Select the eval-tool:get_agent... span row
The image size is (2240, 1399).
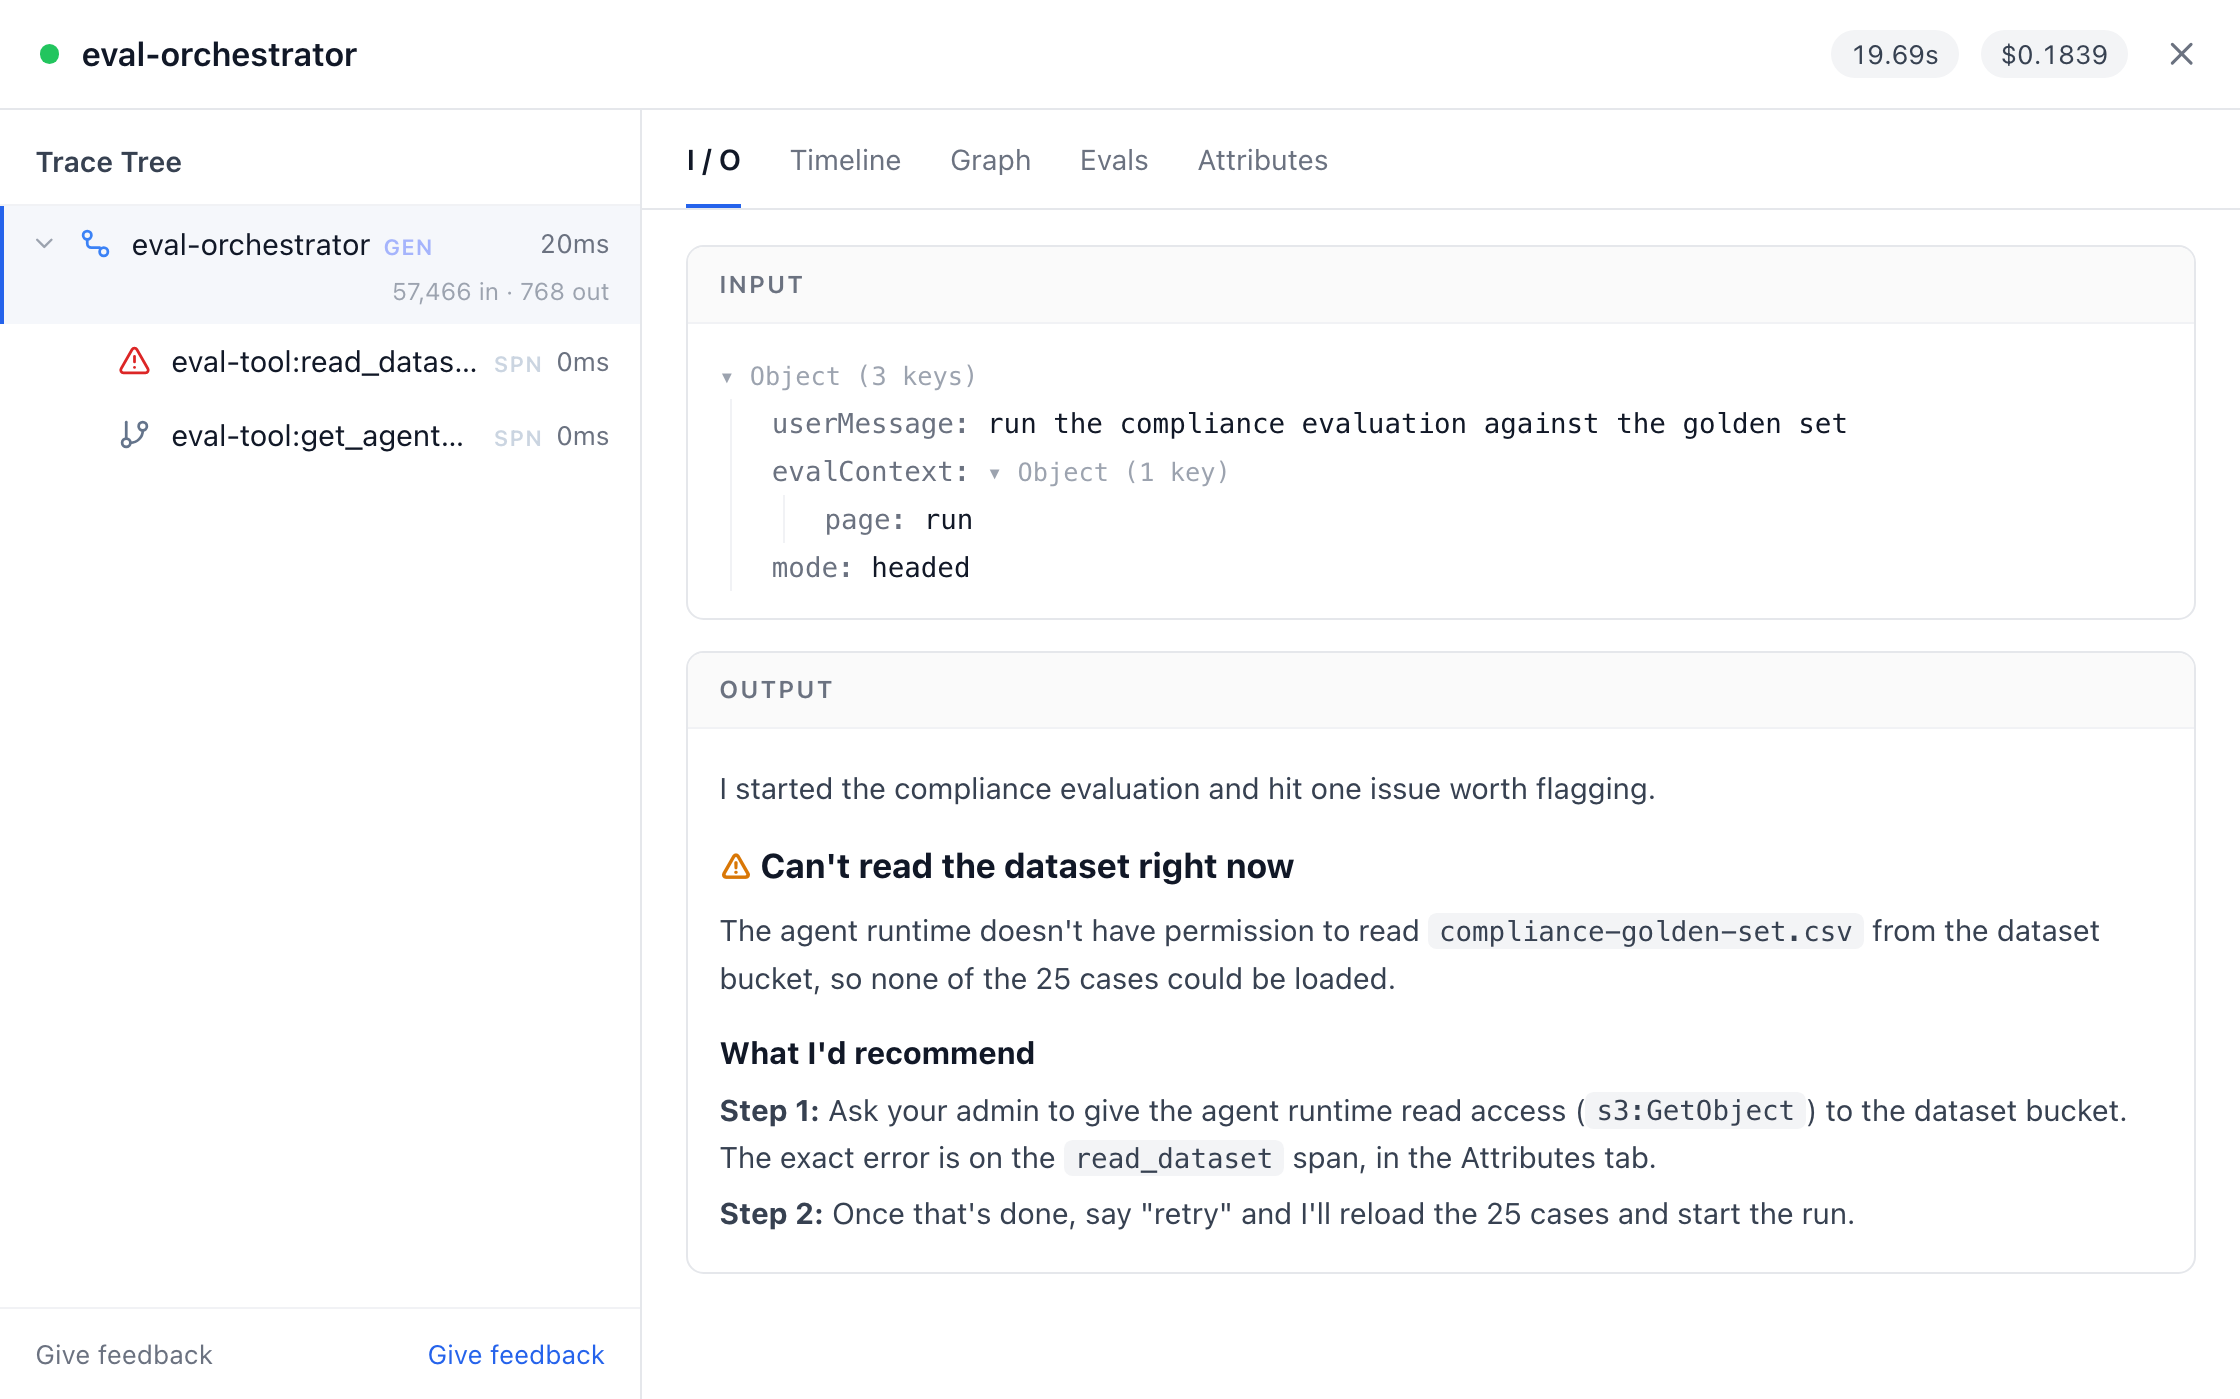[x=321, y=436]
